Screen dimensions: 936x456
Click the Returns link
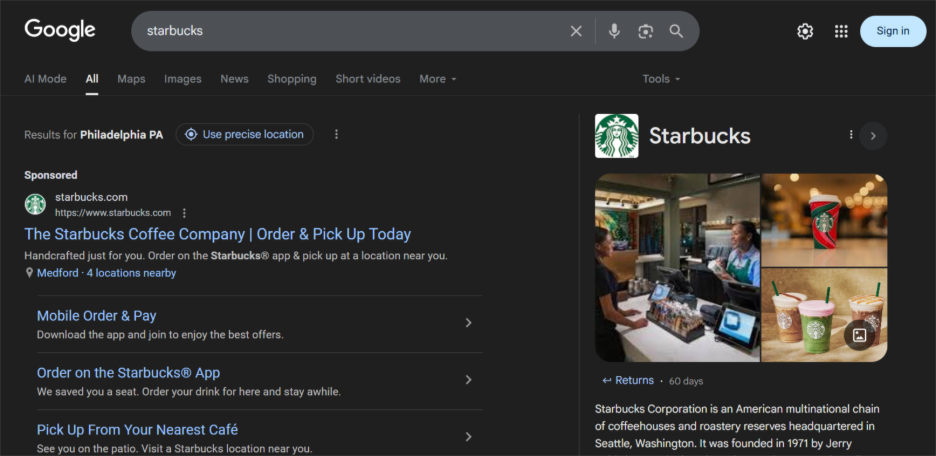628,381
